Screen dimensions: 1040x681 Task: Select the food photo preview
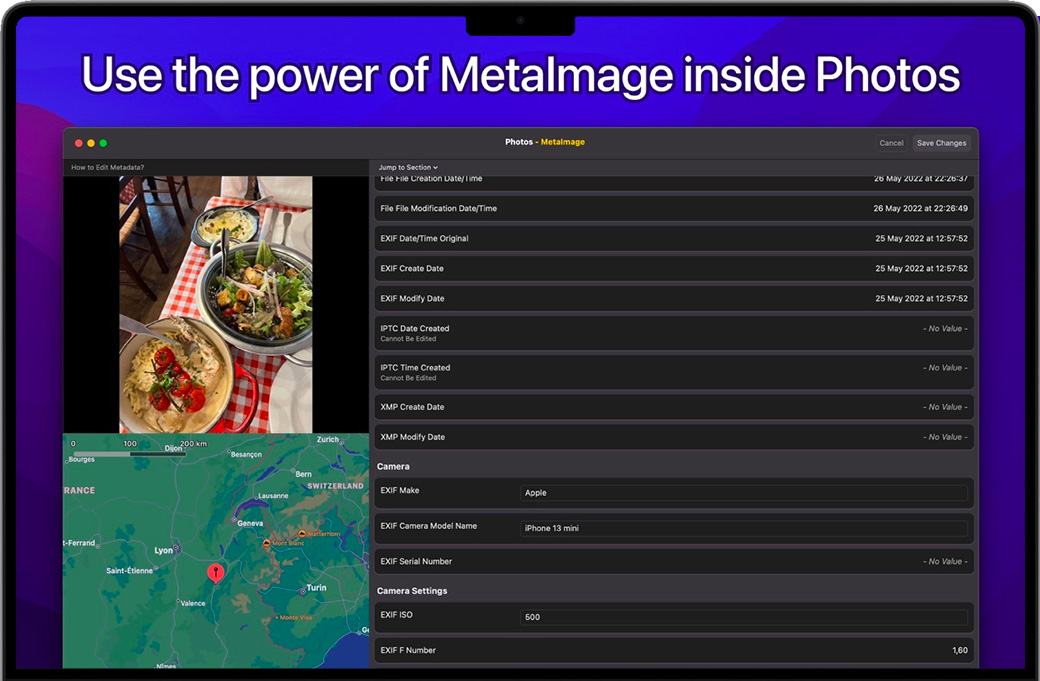(216, 304)
